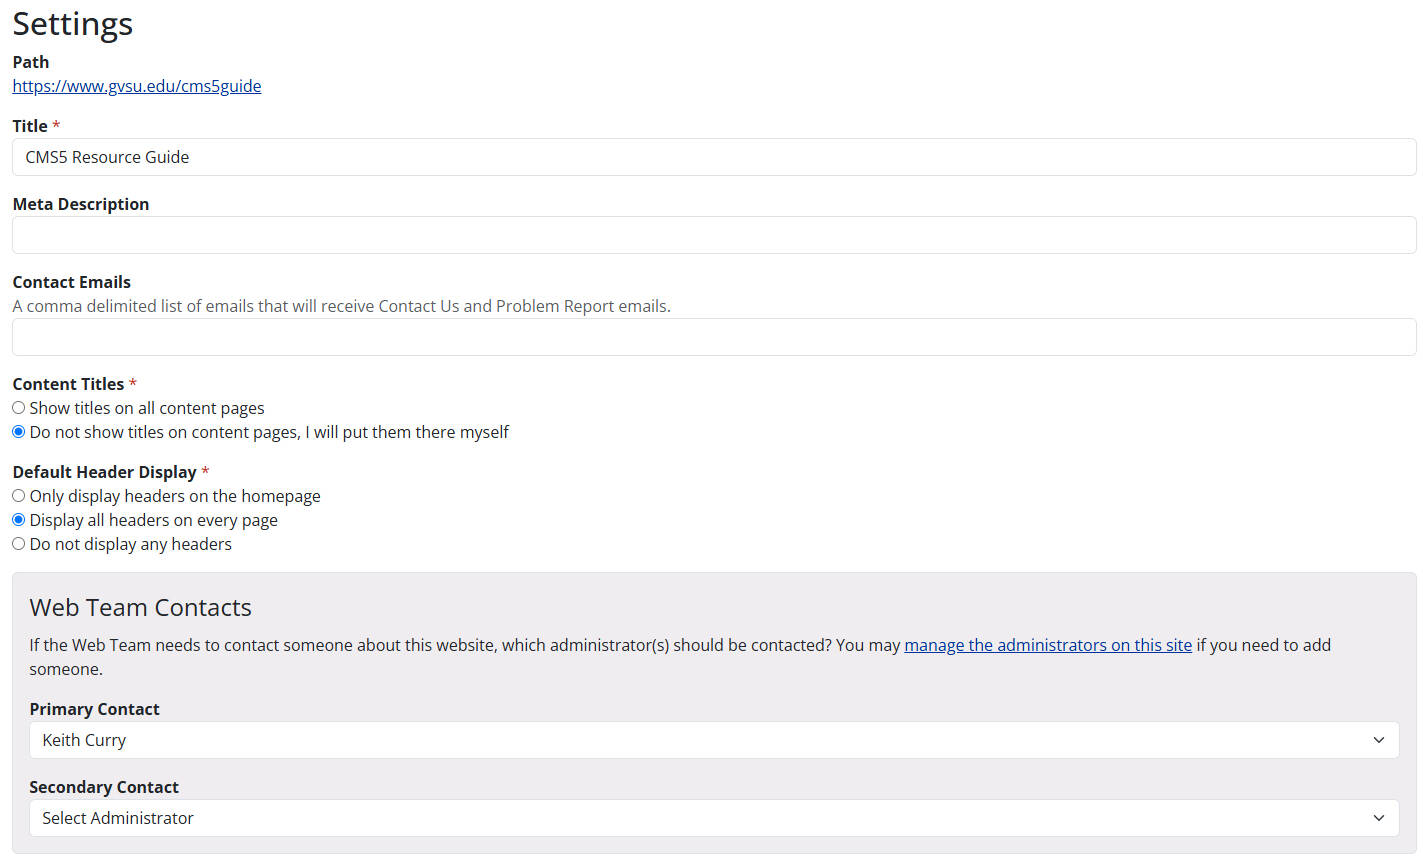Select 'Show titles on all content pages'
1423x861 pixels.
tap(18, 407)
